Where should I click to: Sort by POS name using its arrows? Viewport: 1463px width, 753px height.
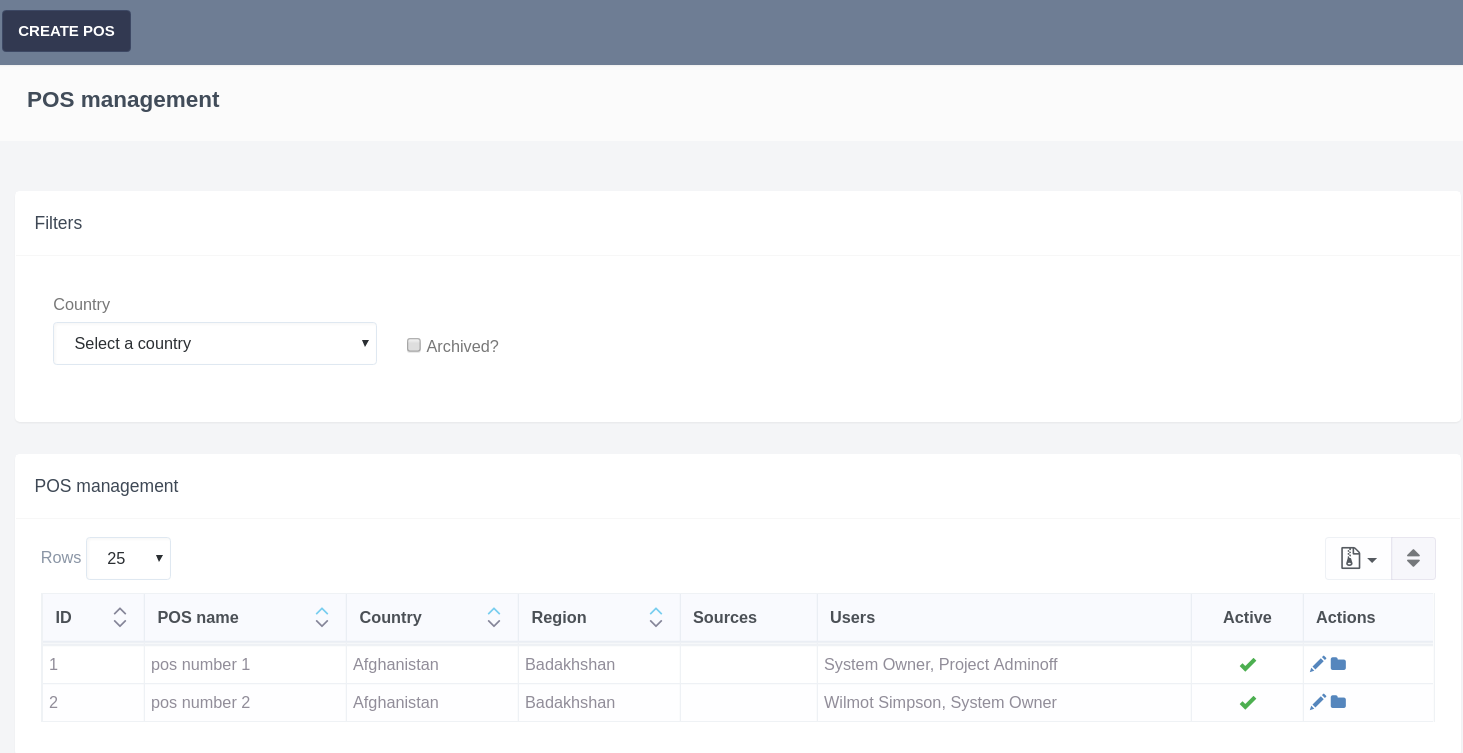[x=321, y=617]
